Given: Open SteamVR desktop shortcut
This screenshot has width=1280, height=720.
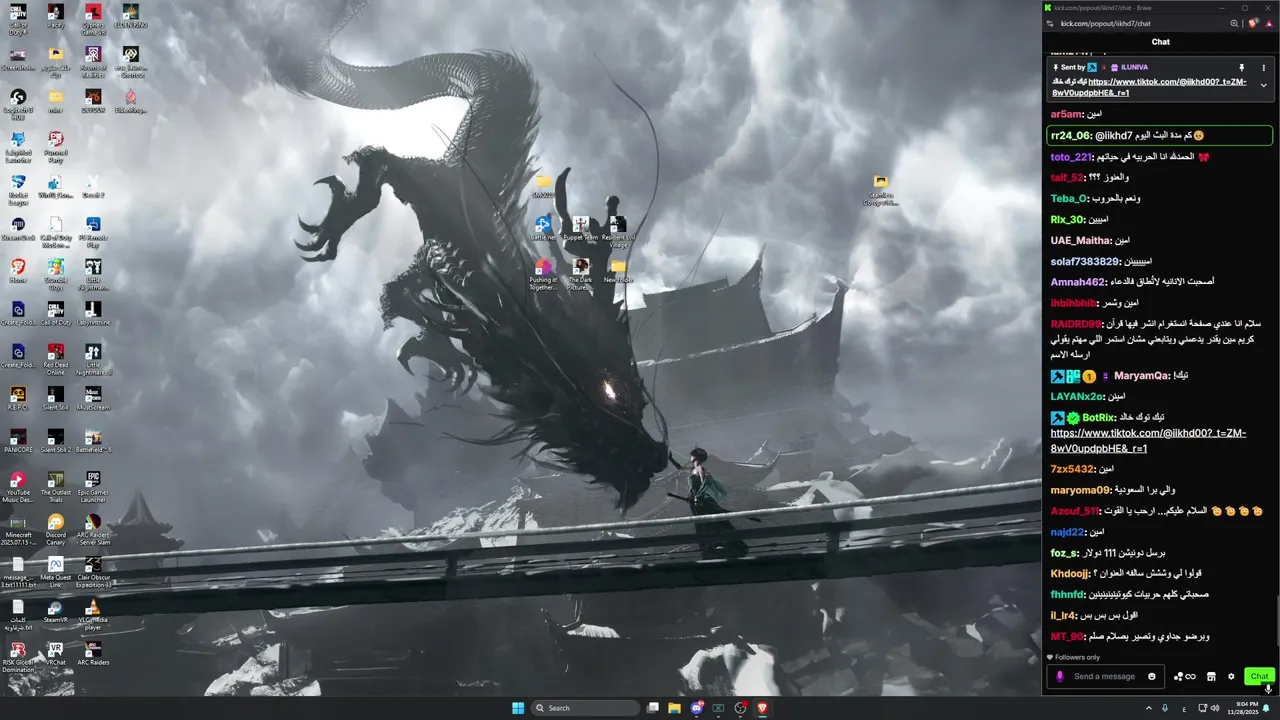Looking at the screenshot, I should coord(56,611).
